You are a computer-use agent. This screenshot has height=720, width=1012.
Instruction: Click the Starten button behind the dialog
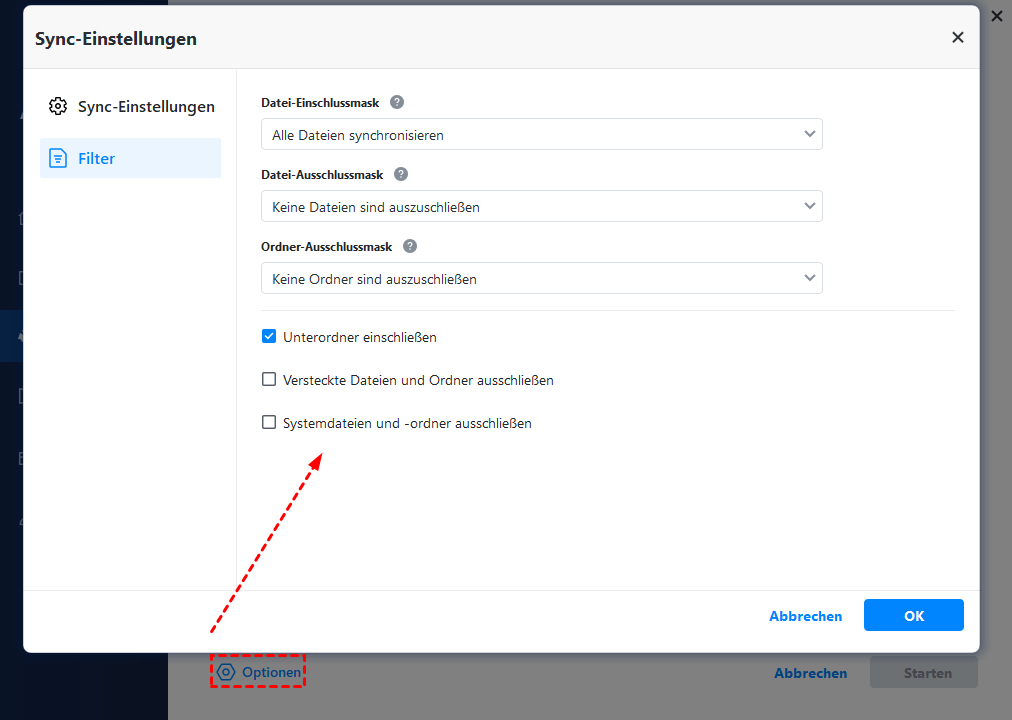tap(927, 673)
